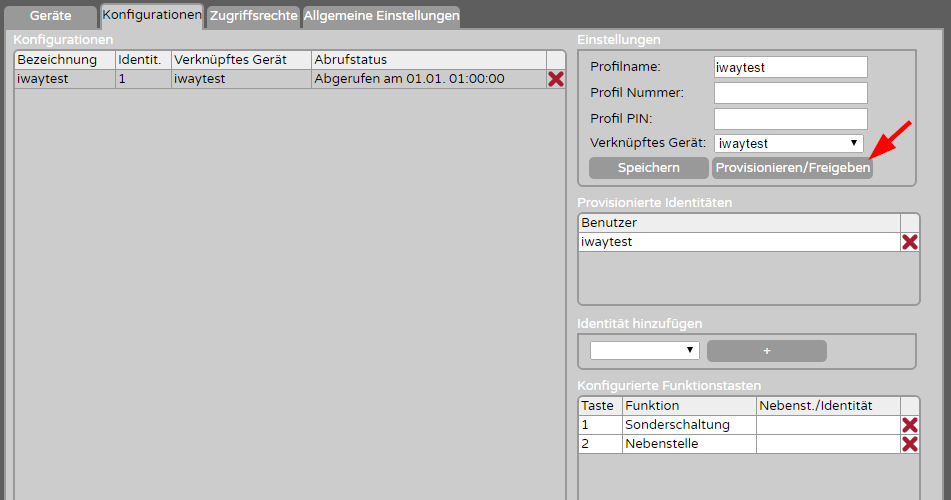
Task: Click the Speichern button
Action: coord(648,168)
